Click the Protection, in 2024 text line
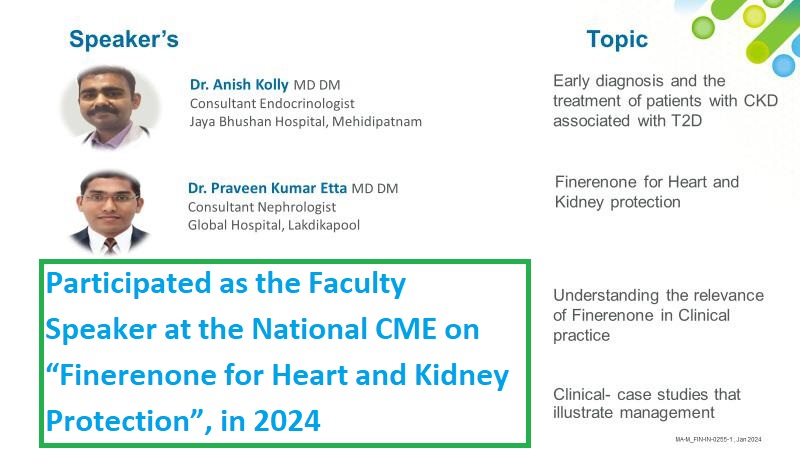The height and width of the screenshot is (450, 800). pos(183,421)
